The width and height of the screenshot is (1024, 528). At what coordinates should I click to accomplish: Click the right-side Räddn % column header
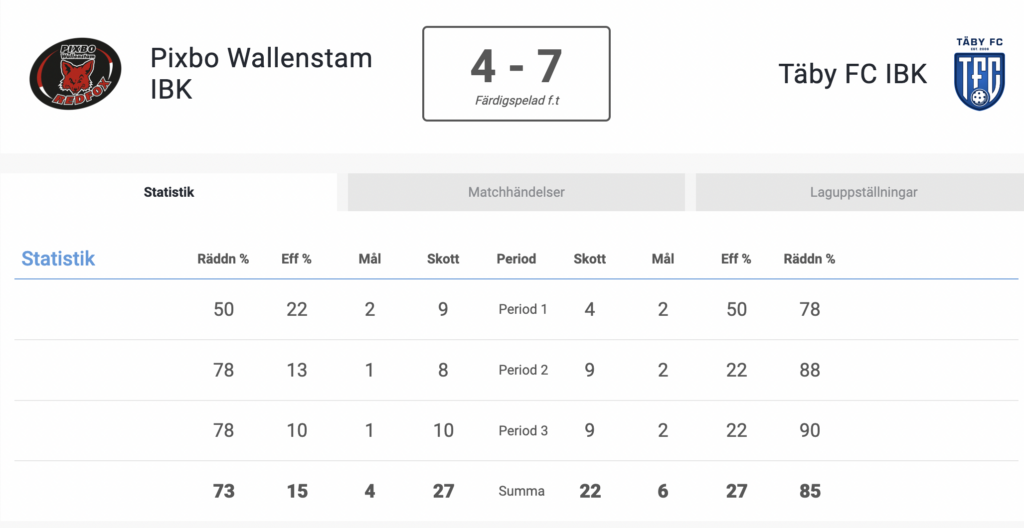click(x=809, y=259)
